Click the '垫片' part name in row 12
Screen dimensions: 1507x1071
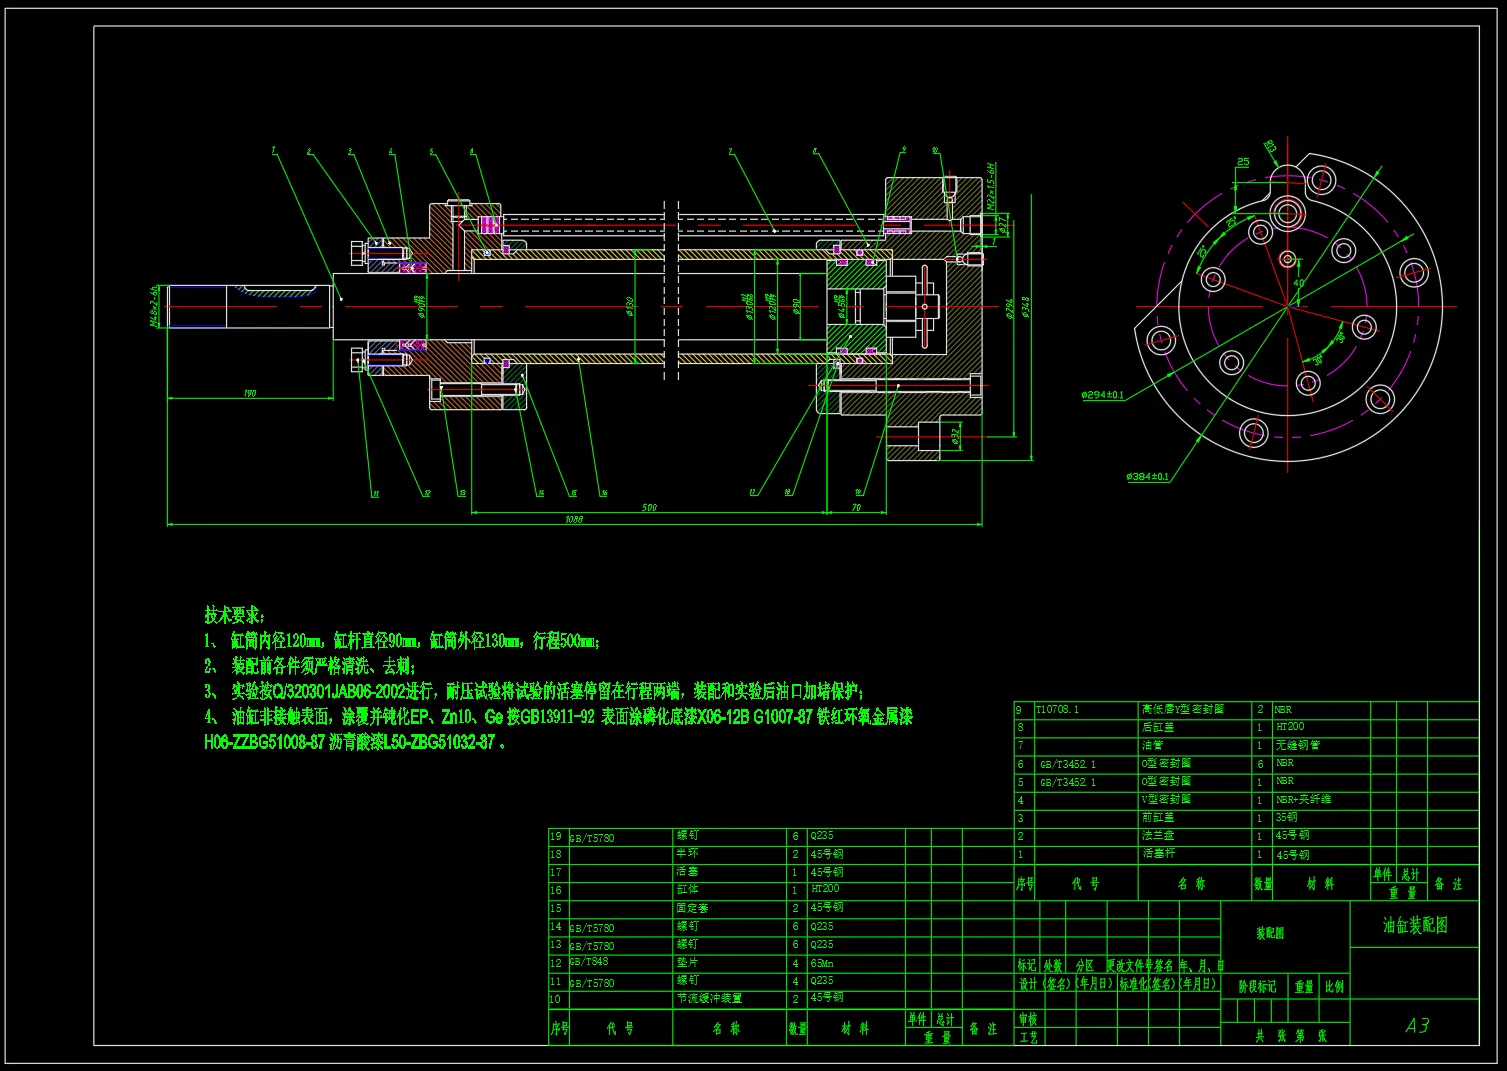click(687, 963)
